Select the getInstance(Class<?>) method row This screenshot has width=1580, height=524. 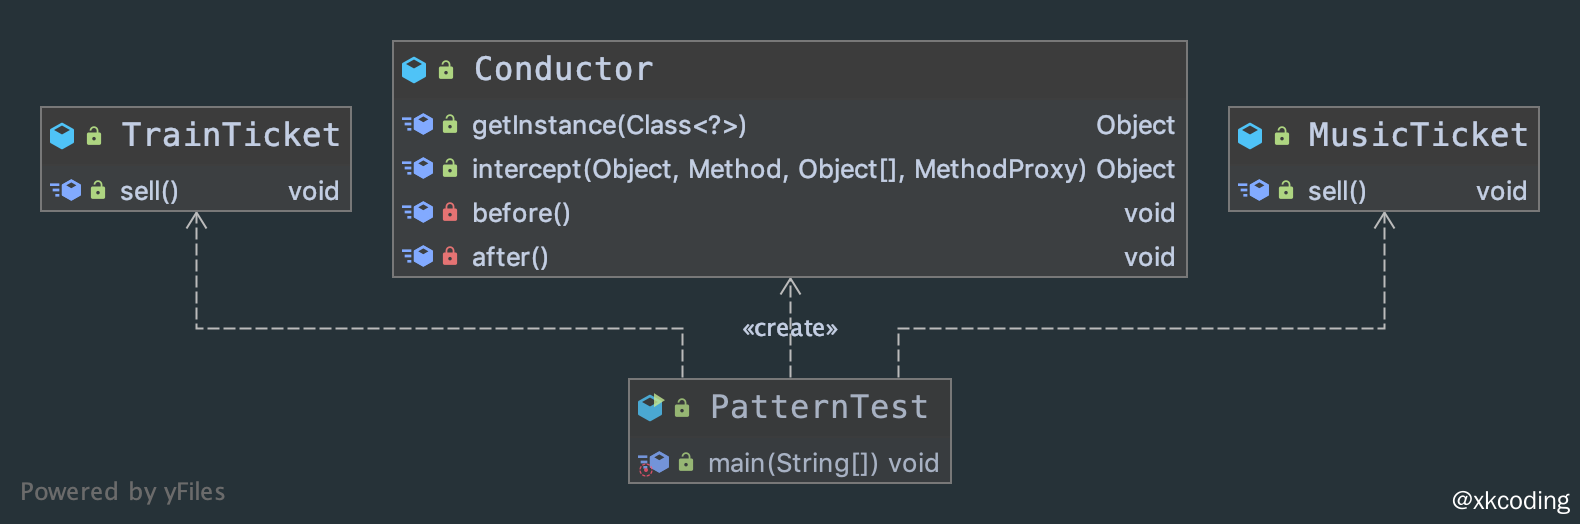click(609, 125)
